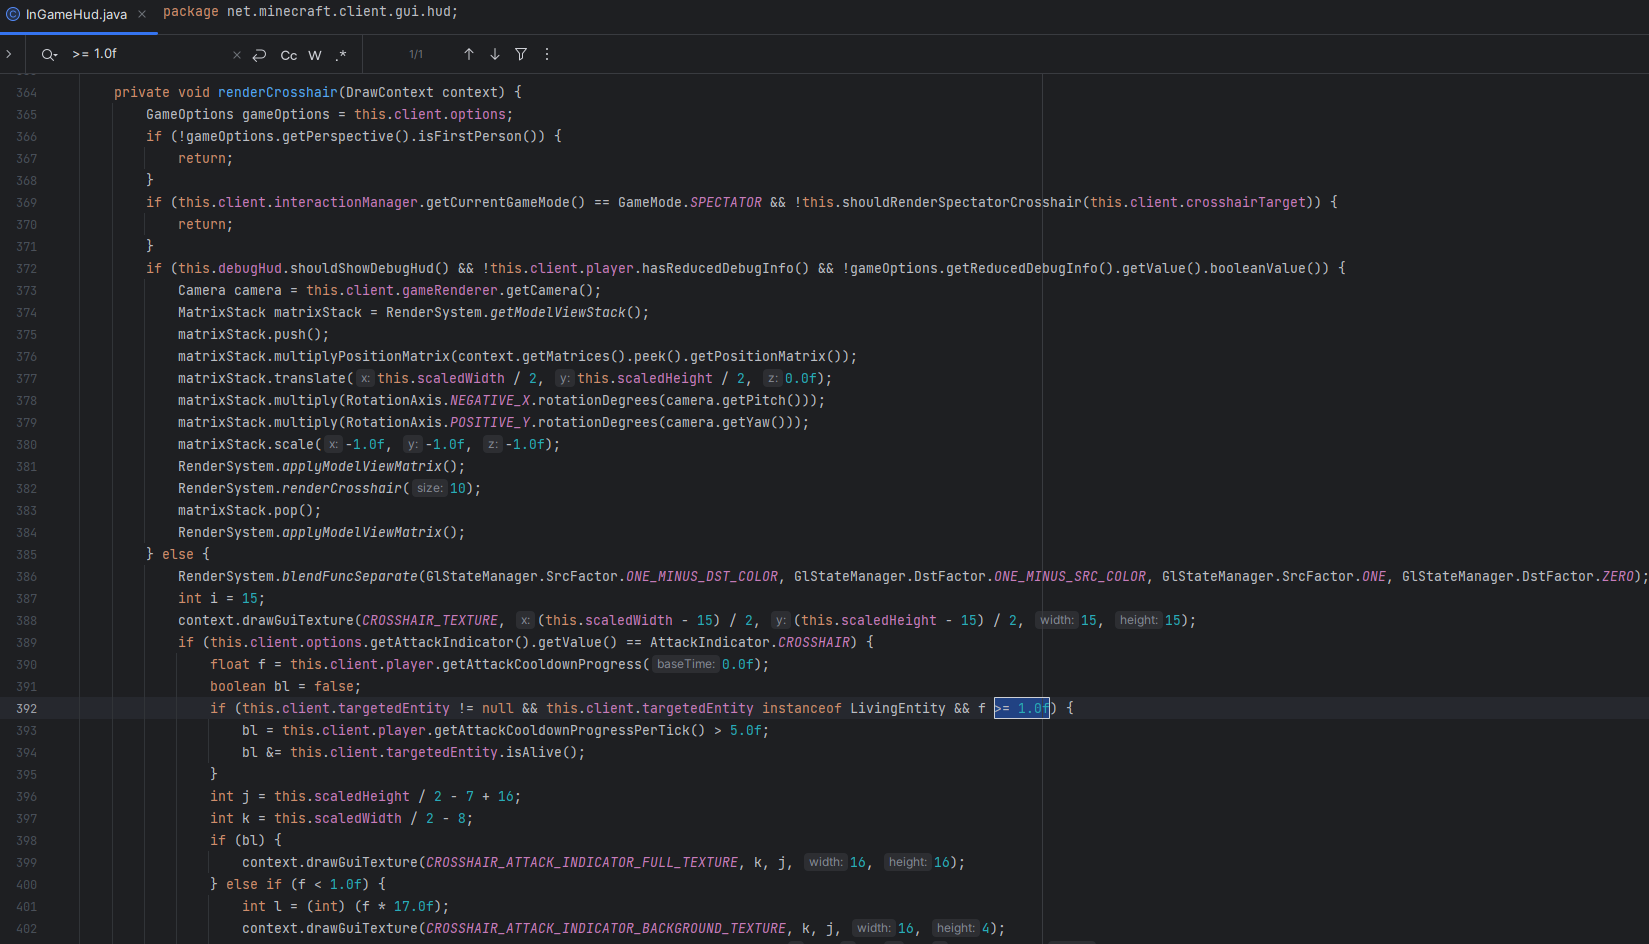Toggle Match Case option
Viewport: 1649px width, 944px height.
pos(288,55)
